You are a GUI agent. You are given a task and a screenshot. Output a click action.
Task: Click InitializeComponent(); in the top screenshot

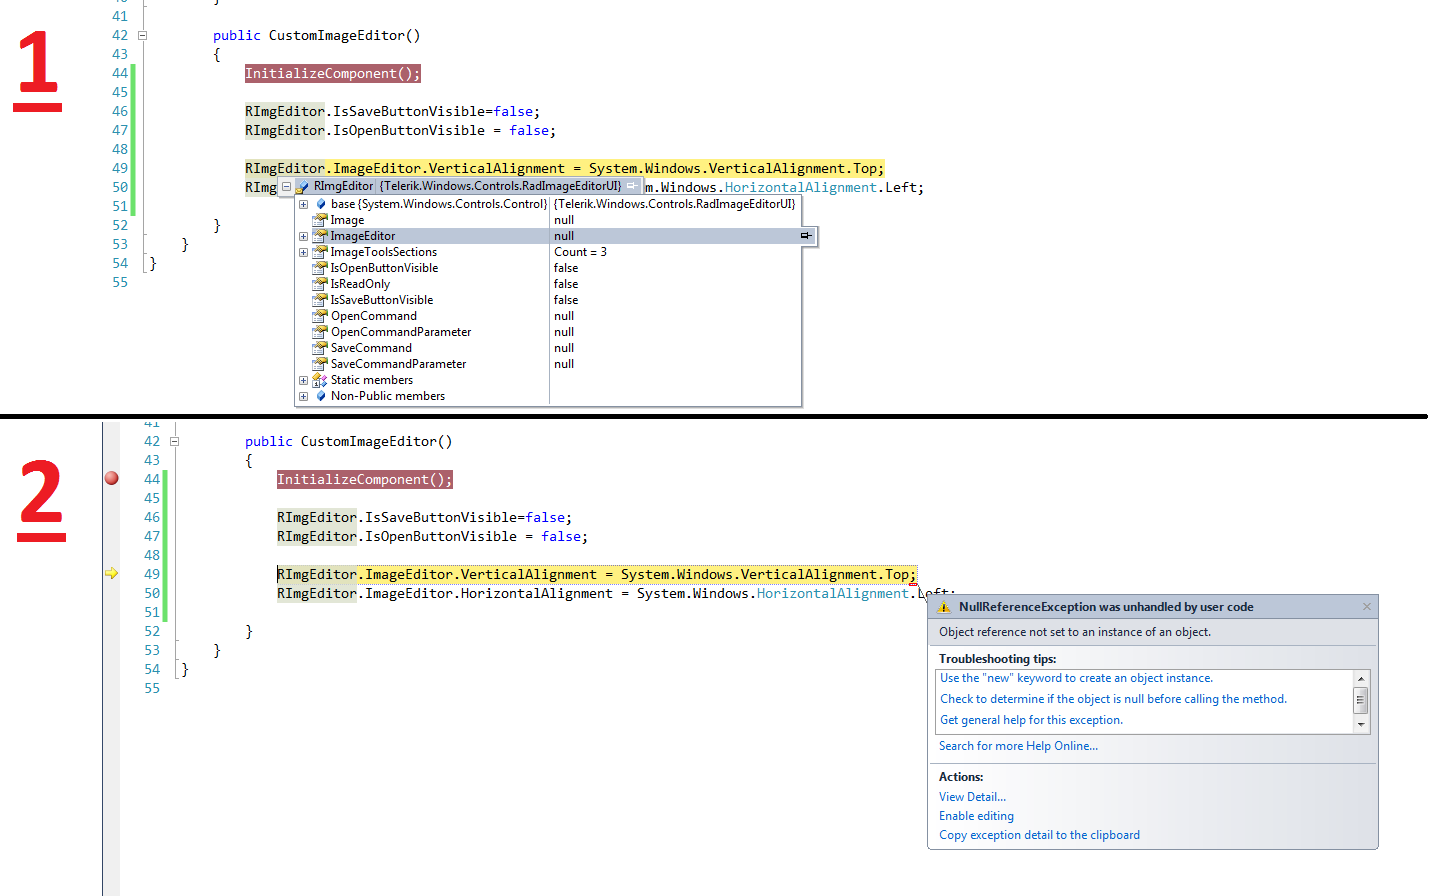[x=333, y=73]
